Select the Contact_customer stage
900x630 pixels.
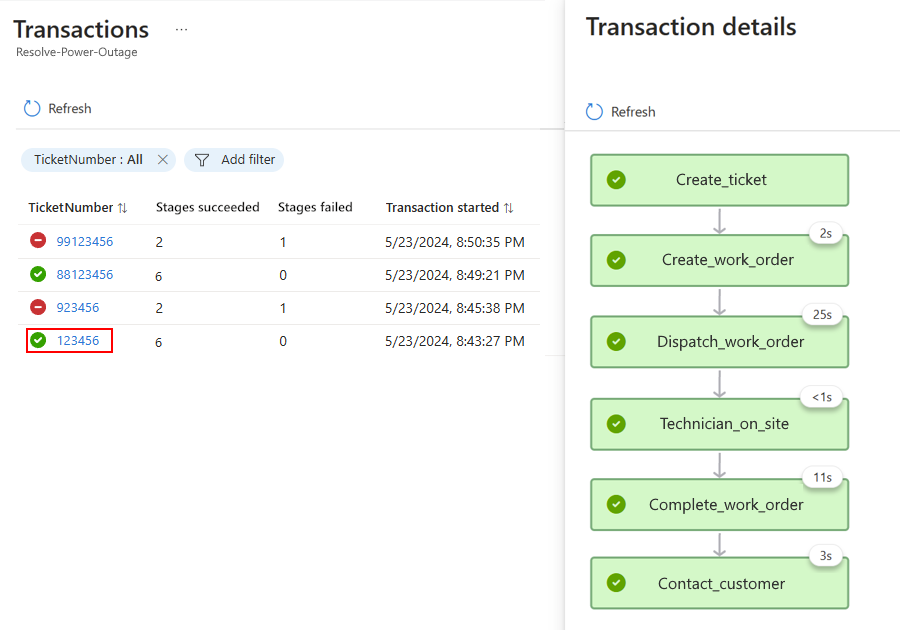pos(719,584)
